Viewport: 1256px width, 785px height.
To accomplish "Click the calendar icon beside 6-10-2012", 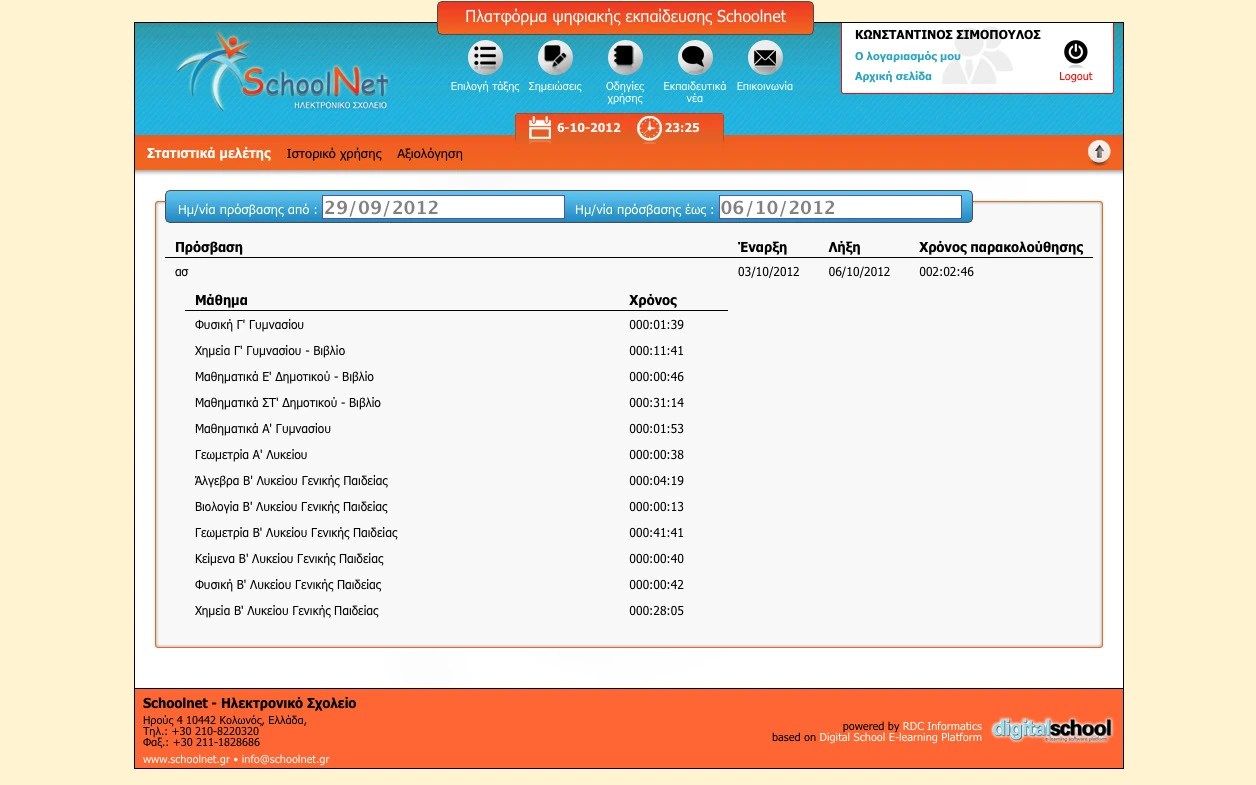I will [540, 128].
